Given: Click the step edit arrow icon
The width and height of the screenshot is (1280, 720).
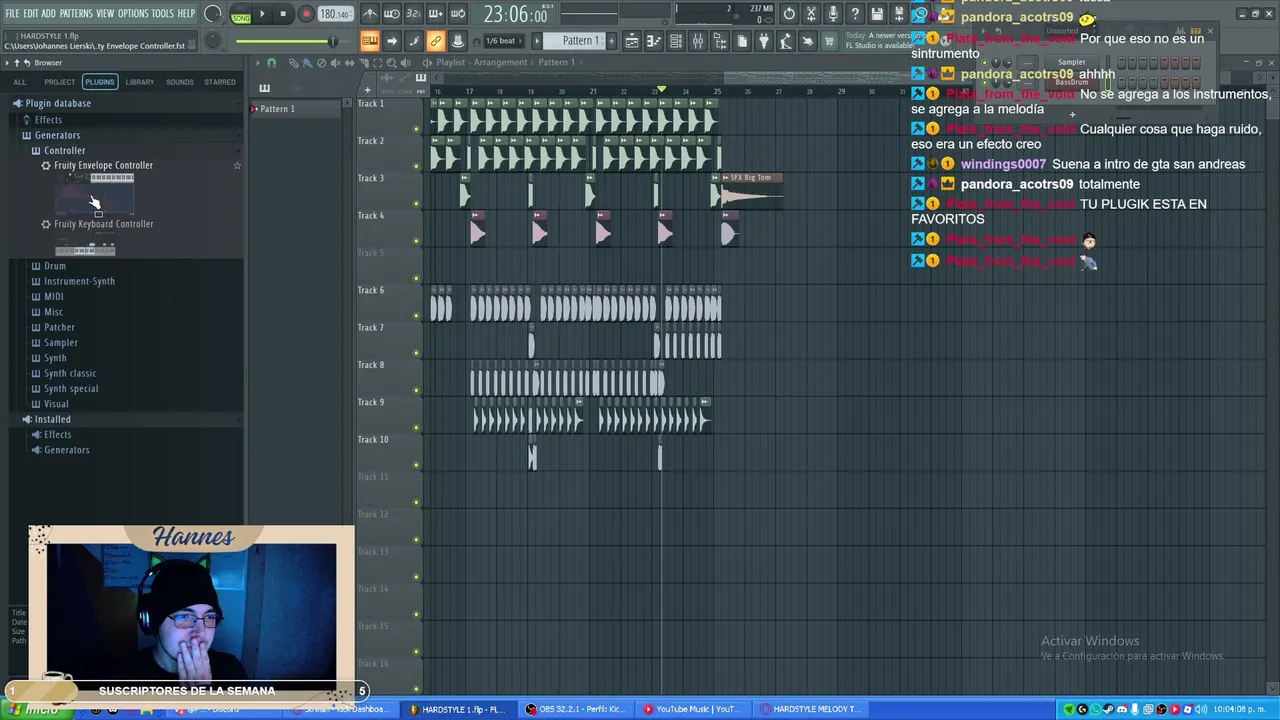Looking at the screenshot, I should 392,41.
